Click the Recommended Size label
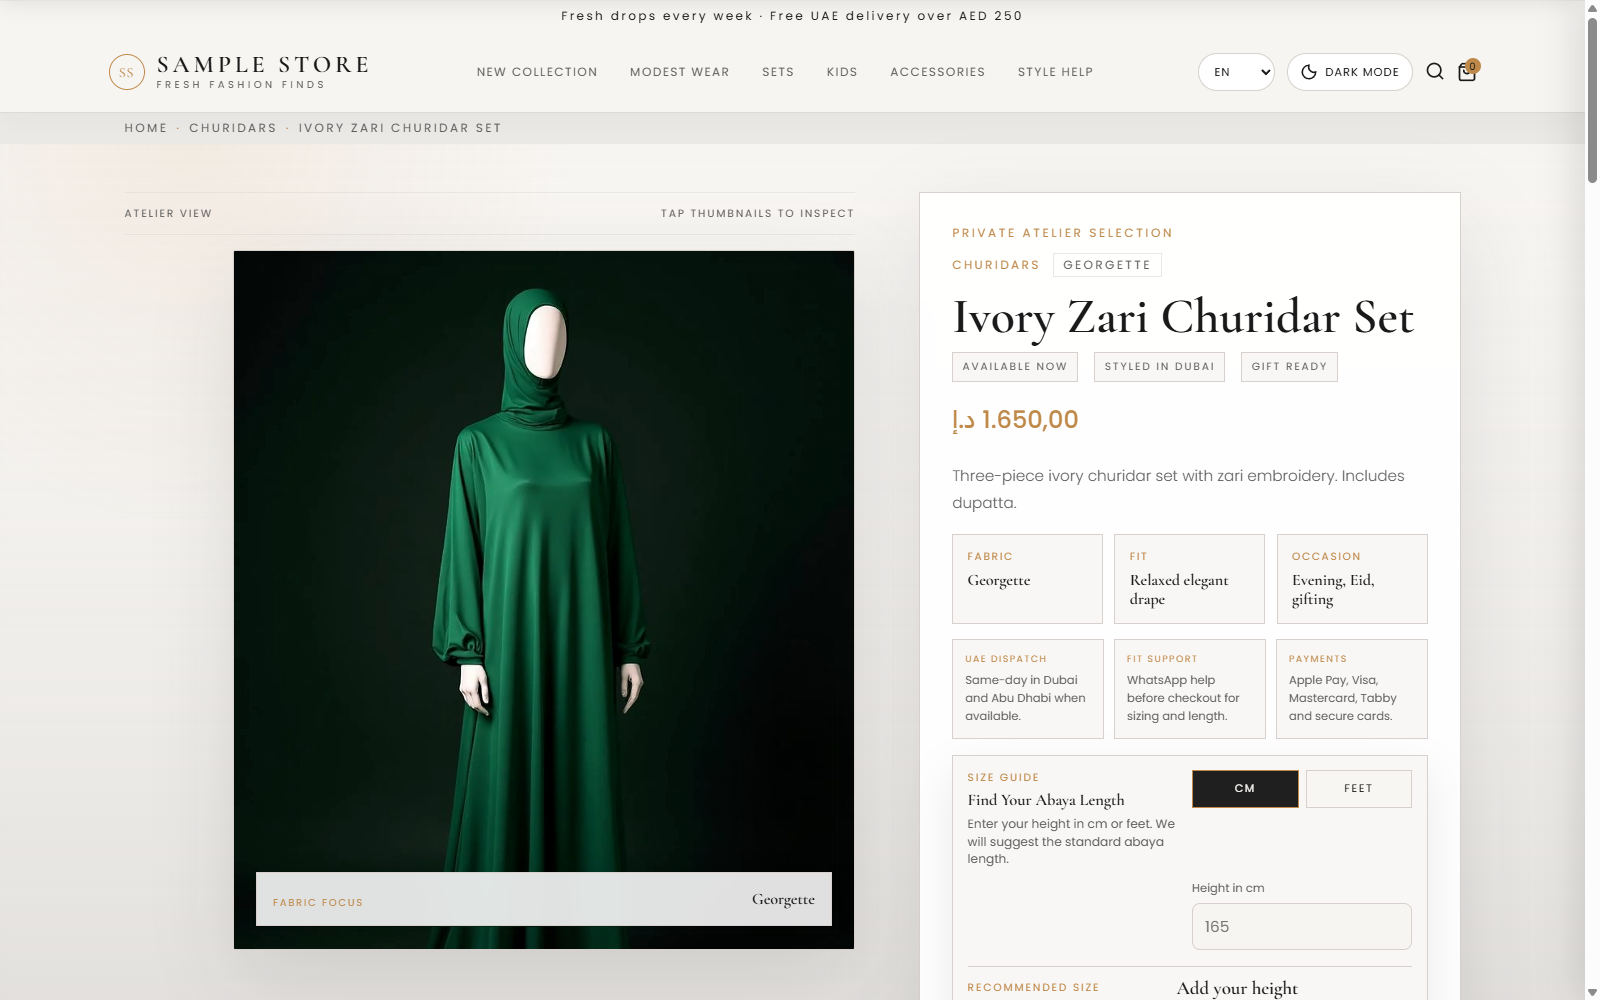1600x1000 pixels. (1033, 988)
